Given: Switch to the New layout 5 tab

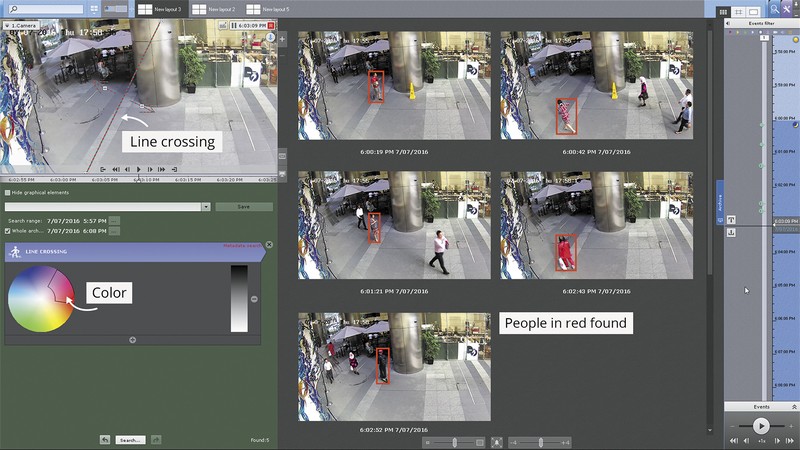Looking at the screenshot, I should (x=267, y=9).
